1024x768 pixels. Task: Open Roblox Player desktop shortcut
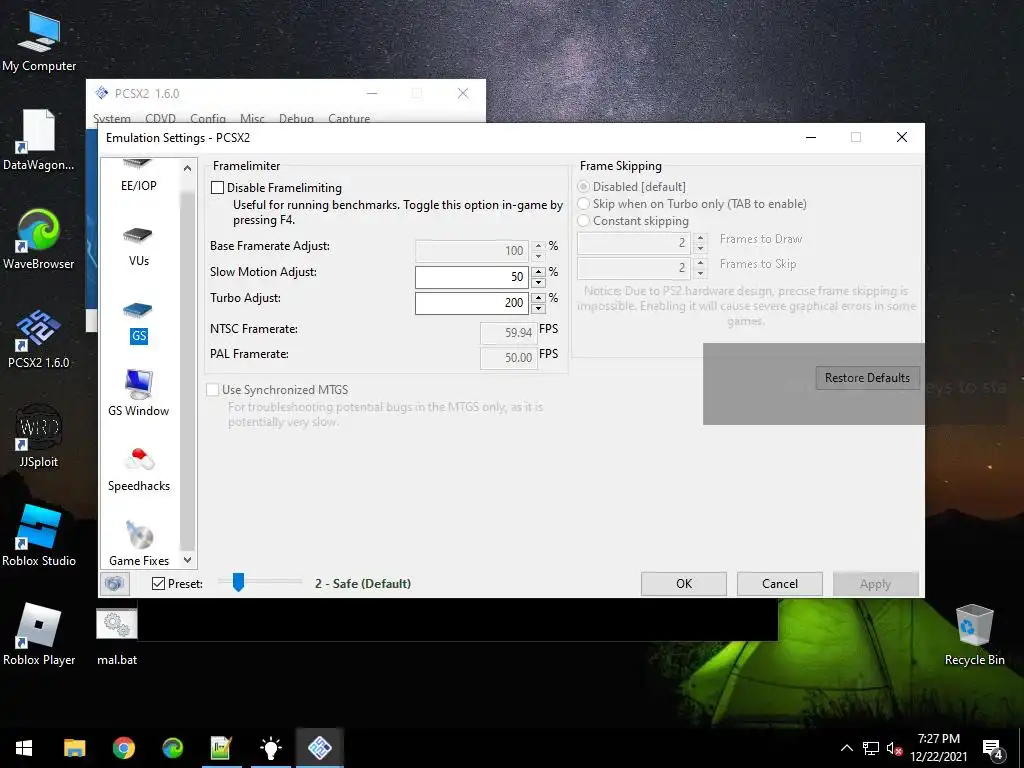coord(39,635)
